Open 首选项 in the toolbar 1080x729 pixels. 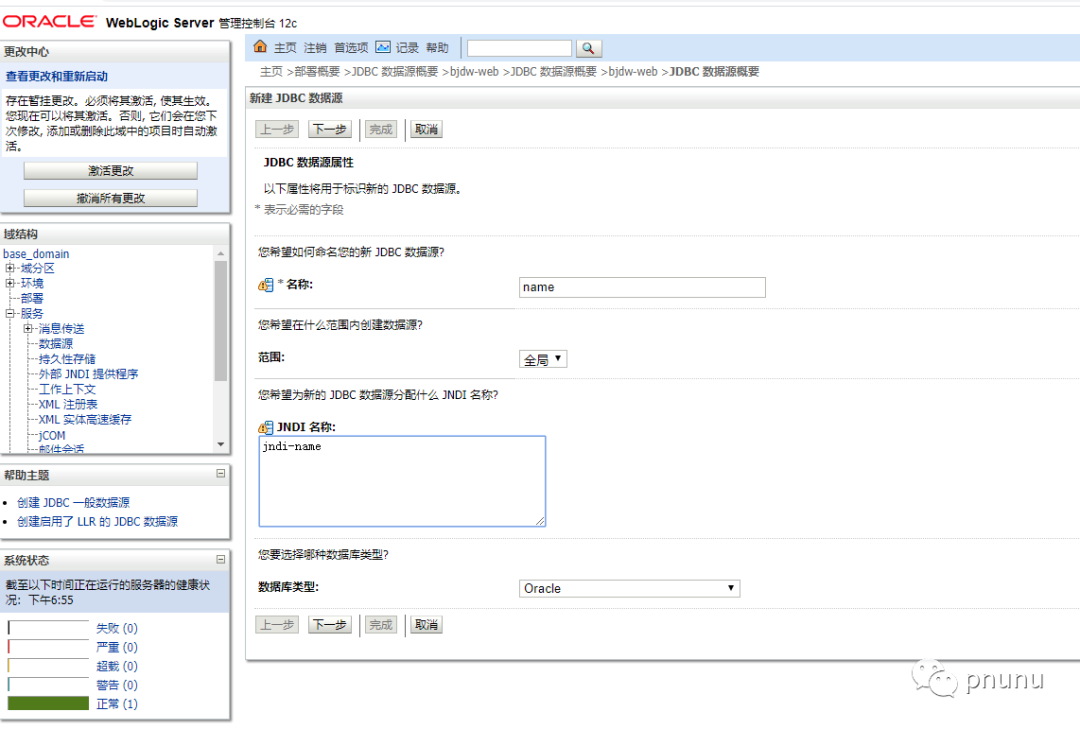click(351, 48)
